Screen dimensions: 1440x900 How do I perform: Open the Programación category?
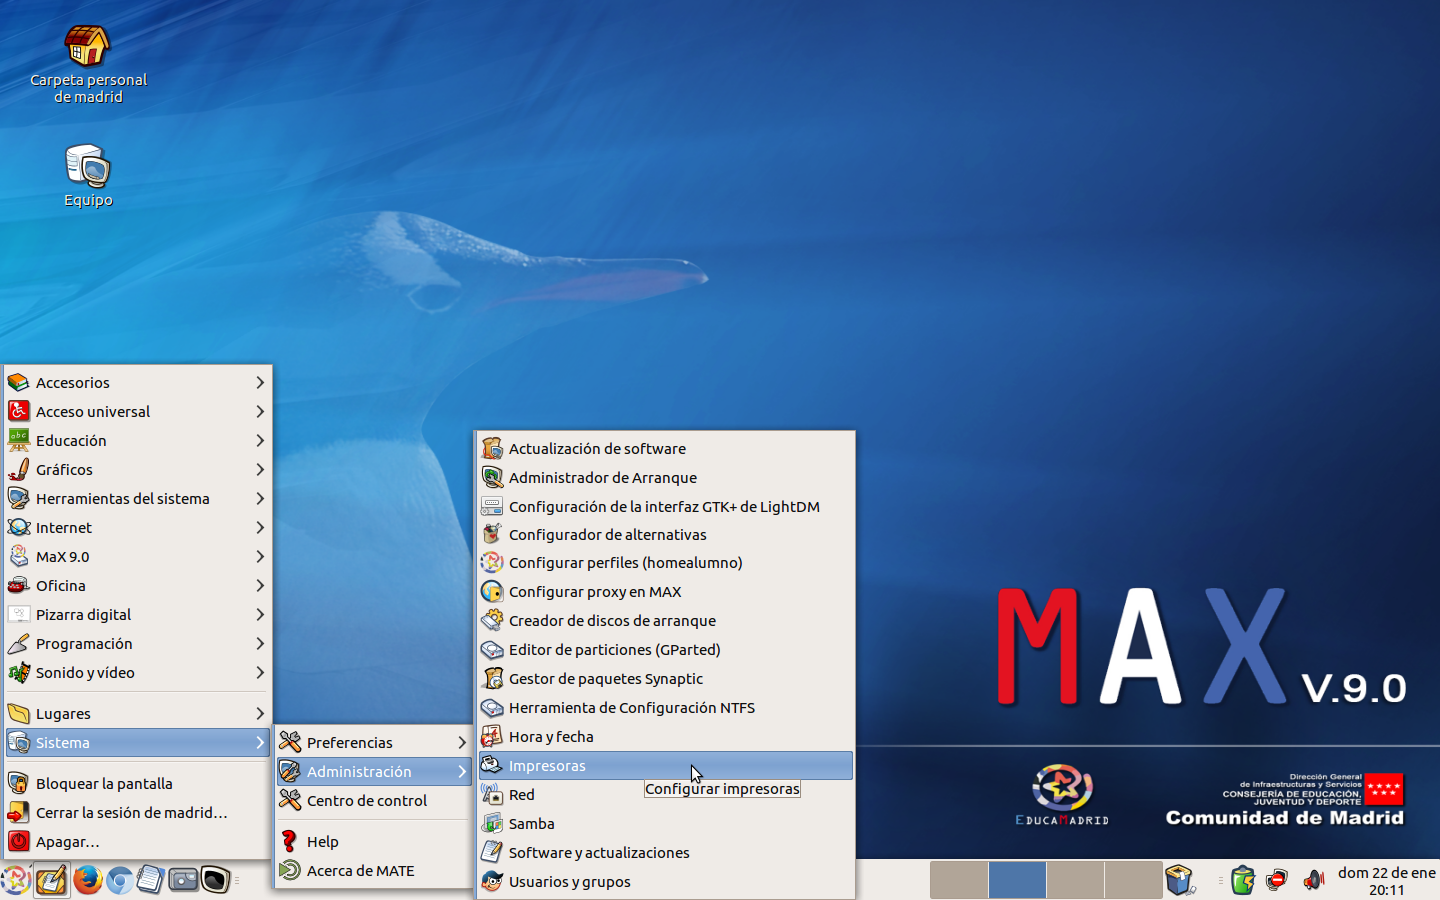point(137,644)
